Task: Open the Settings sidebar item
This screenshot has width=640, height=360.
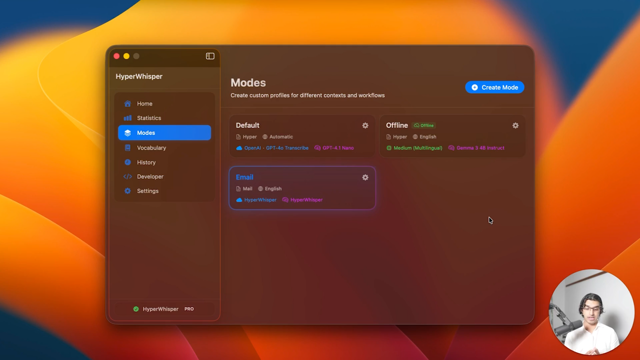Action: pos(164,191)
